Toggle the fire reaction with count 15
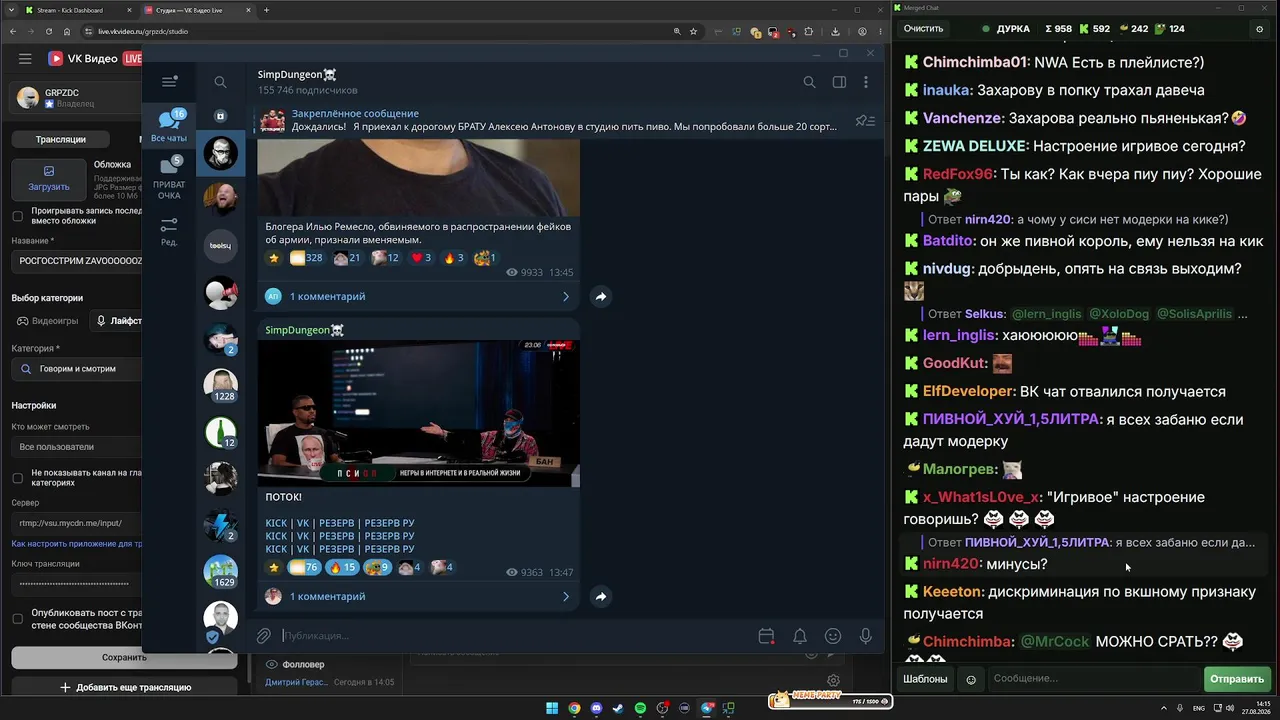Viewport: 1280px width, 720px height. [x=342, y=568]
